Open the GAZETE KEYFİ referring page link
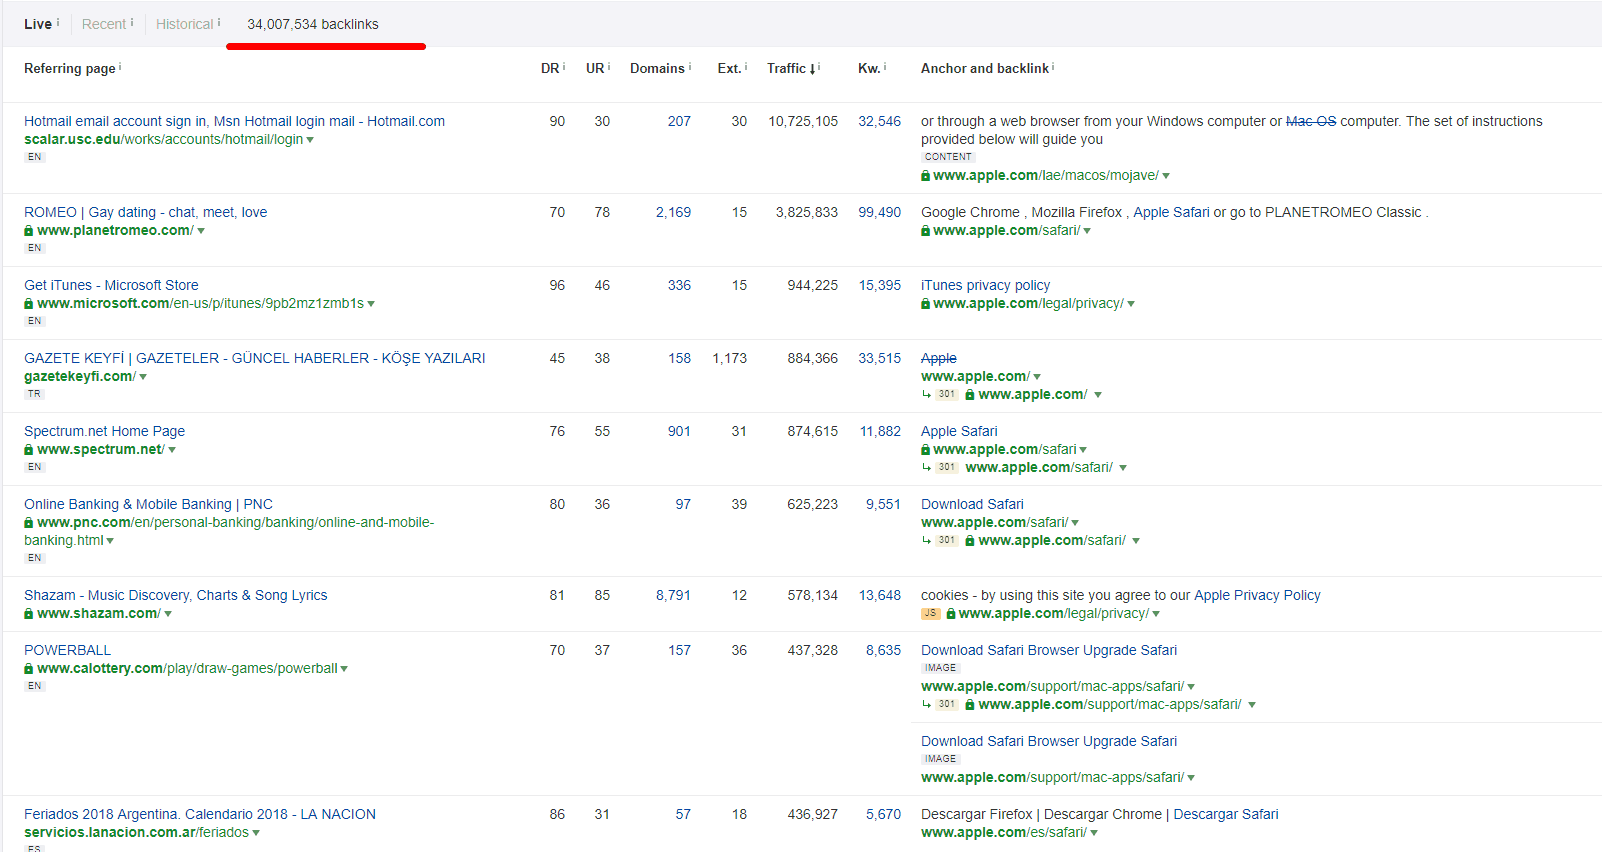Viewport: 1602px width, 852px height. (x=254, y=358)
